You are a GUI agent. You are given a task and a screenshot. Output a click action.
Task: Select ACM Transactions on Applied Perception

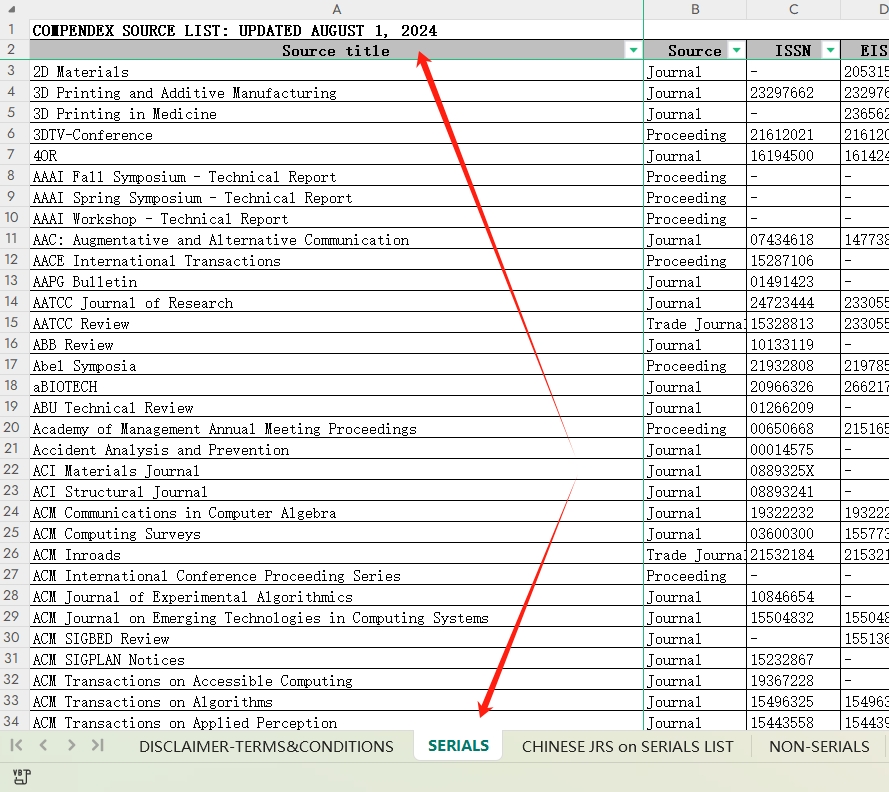pyautogui.click(x=336, y=721)
